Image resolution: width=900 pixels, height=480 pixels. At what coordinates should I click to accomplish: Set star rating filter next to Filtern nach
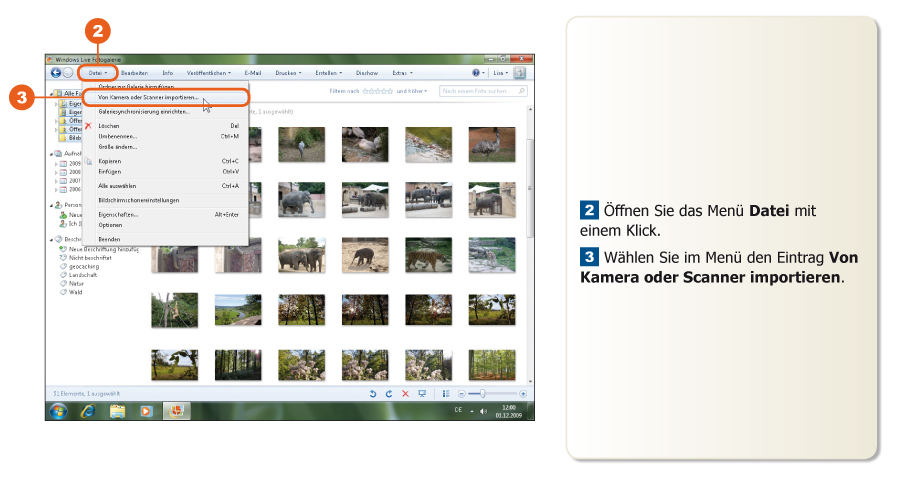coord(377,91)
